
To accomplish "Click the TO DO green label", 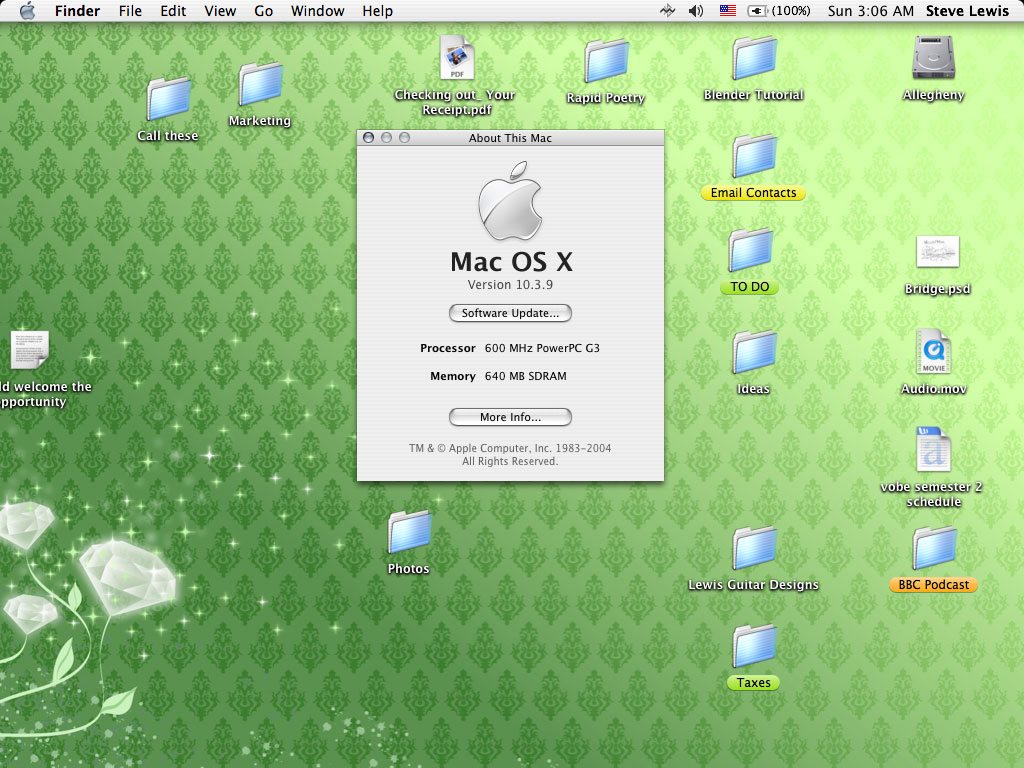I will 750,287.
